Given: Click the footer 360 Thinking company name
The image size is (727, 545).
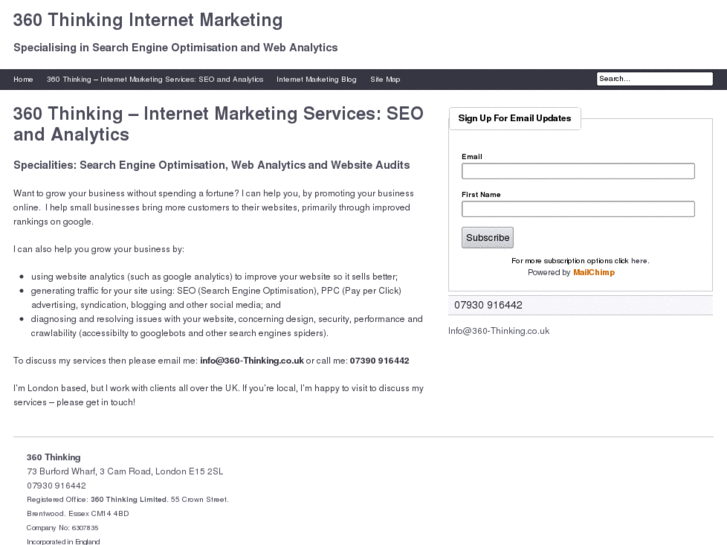Looking at the screenshot, I should 54,457.
